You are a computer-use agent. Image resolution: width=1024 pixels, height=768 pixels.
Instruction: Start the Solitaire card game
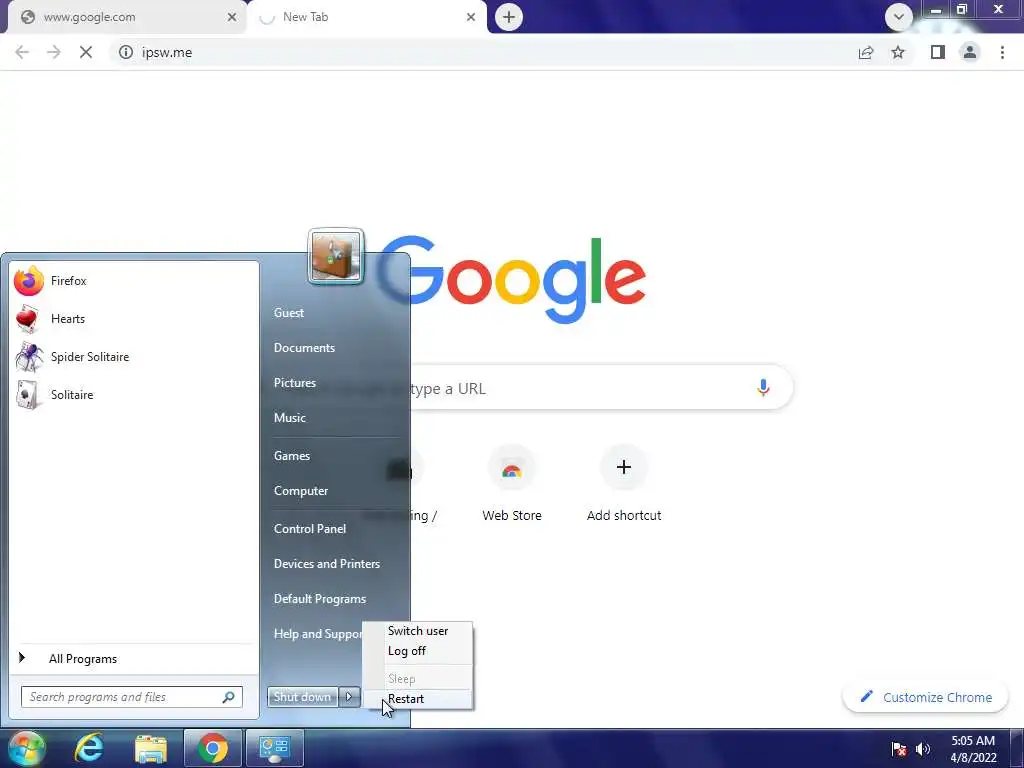[134, 394]
